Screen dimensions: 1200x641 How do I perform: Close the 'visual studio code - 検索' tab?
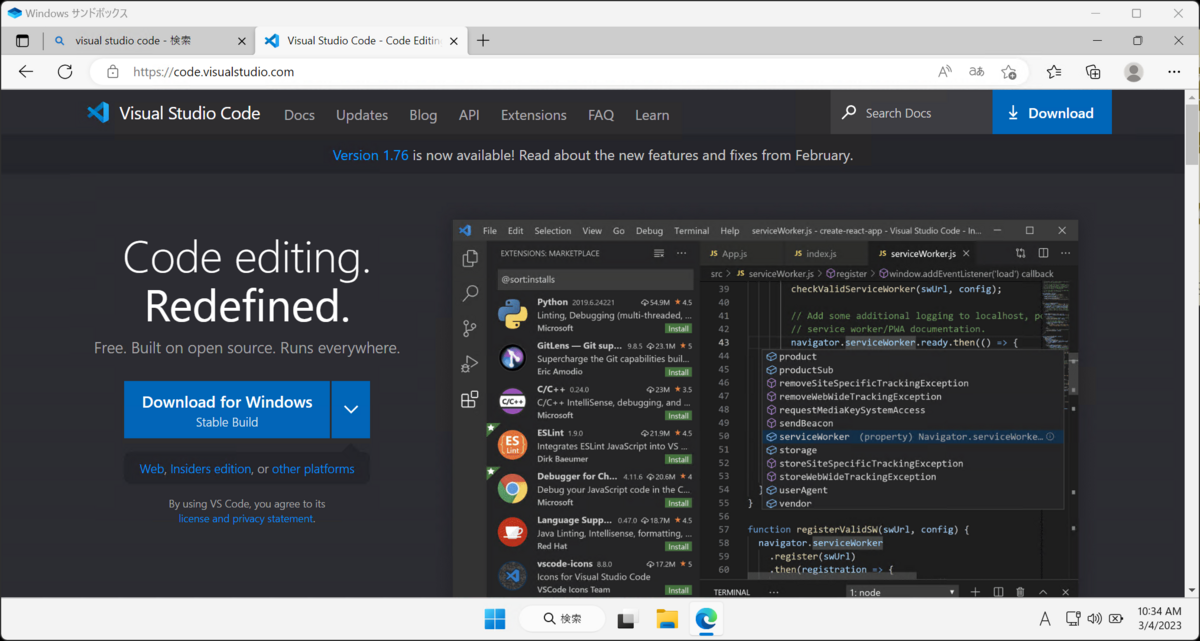click(x=241, y=41)
